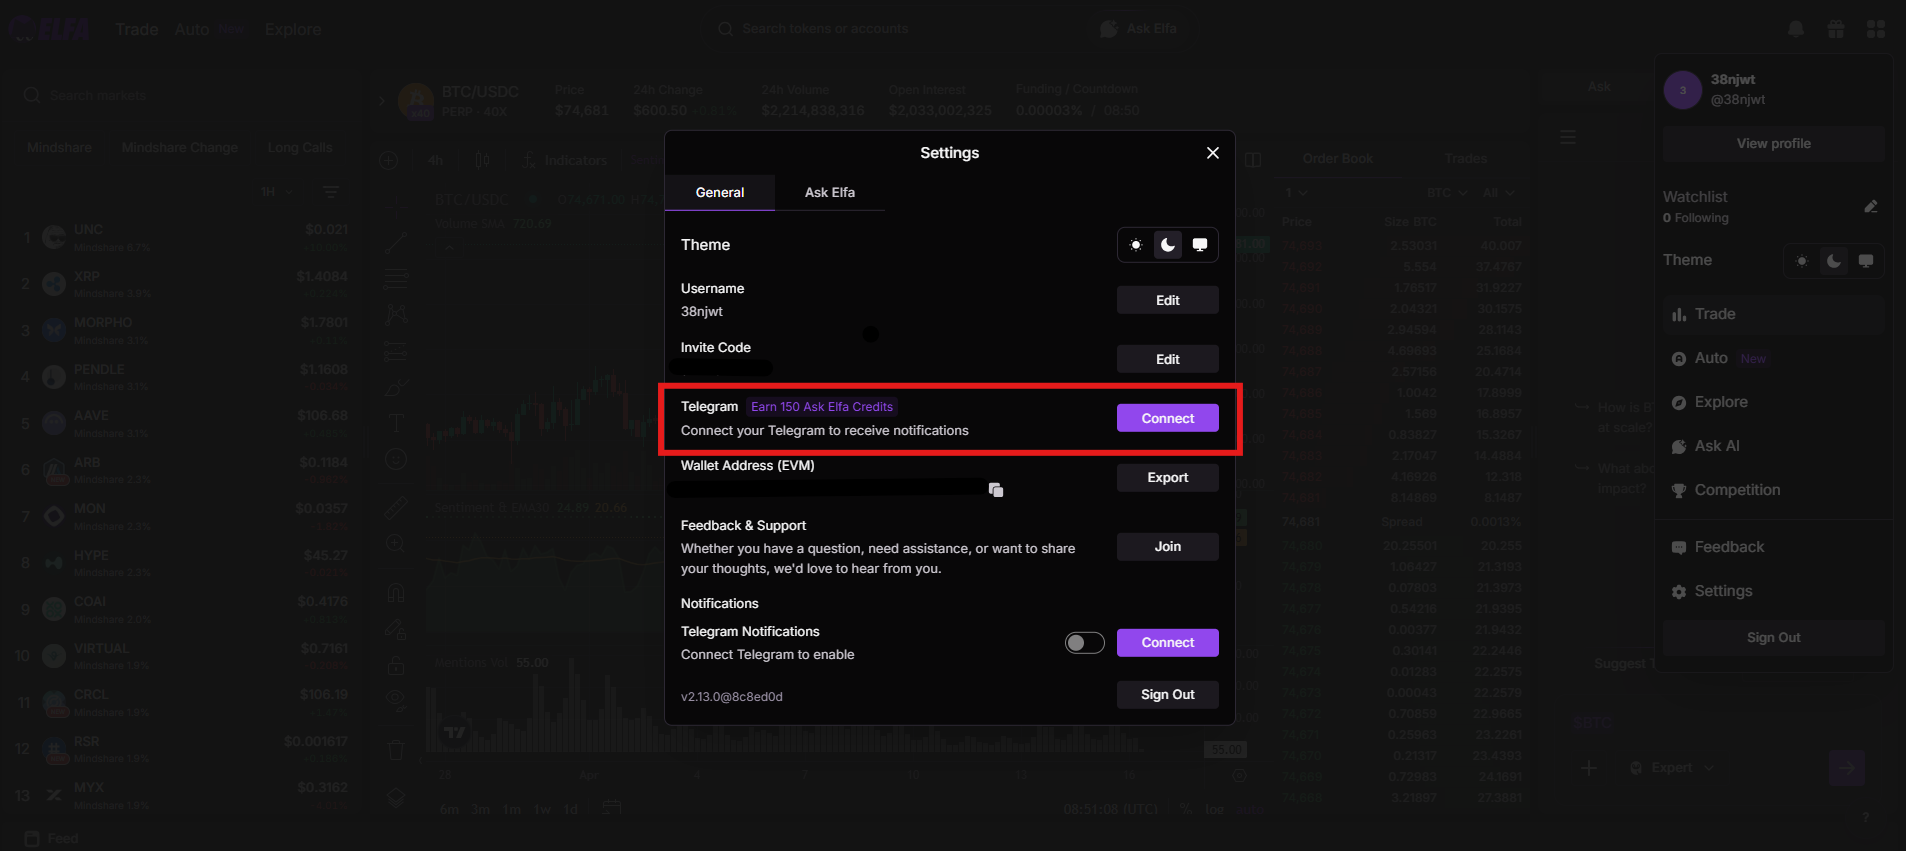The width and height of the screenshot is (1906, 851).
Task: Open the 1H timeframe dropdown in market list
Action: click(277, 191)
